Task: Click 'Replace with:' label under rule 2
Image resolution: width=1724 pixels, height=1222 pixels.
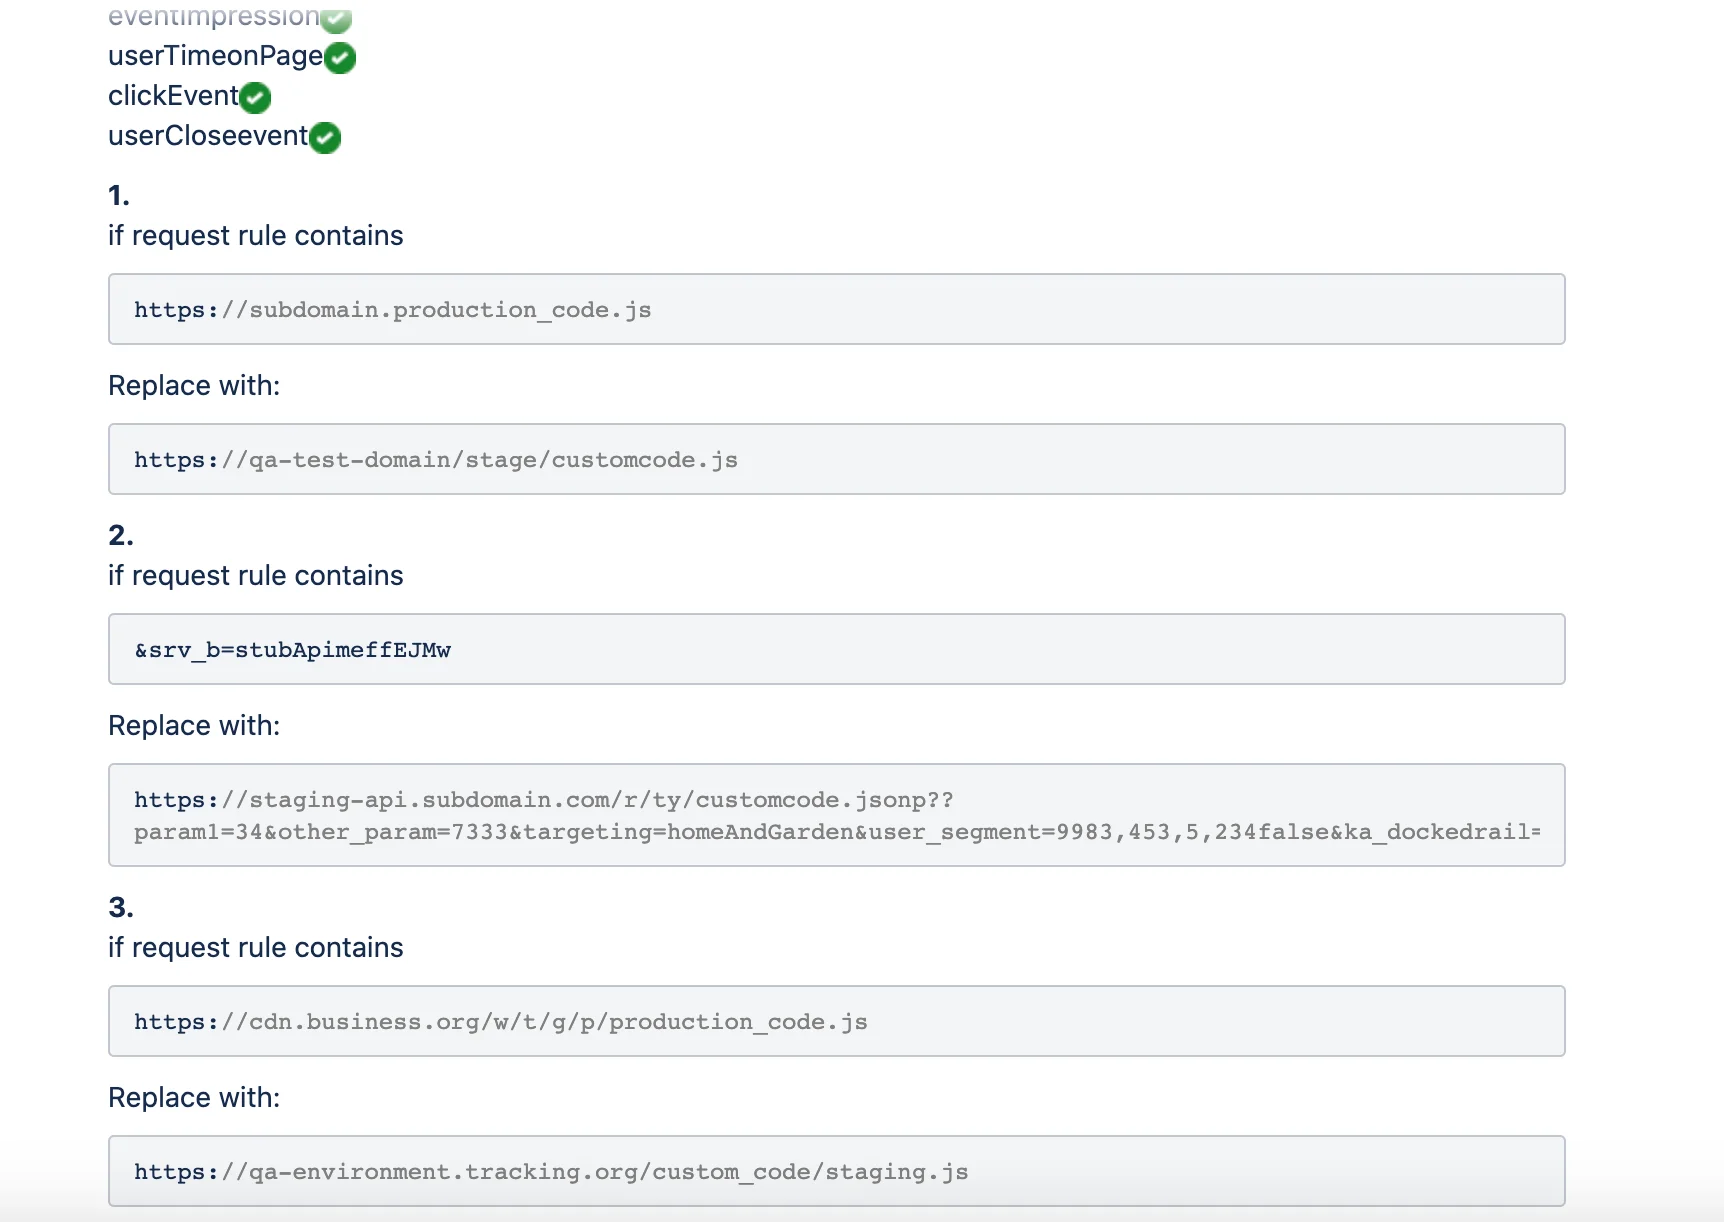Action: click(x=194, y=726)
